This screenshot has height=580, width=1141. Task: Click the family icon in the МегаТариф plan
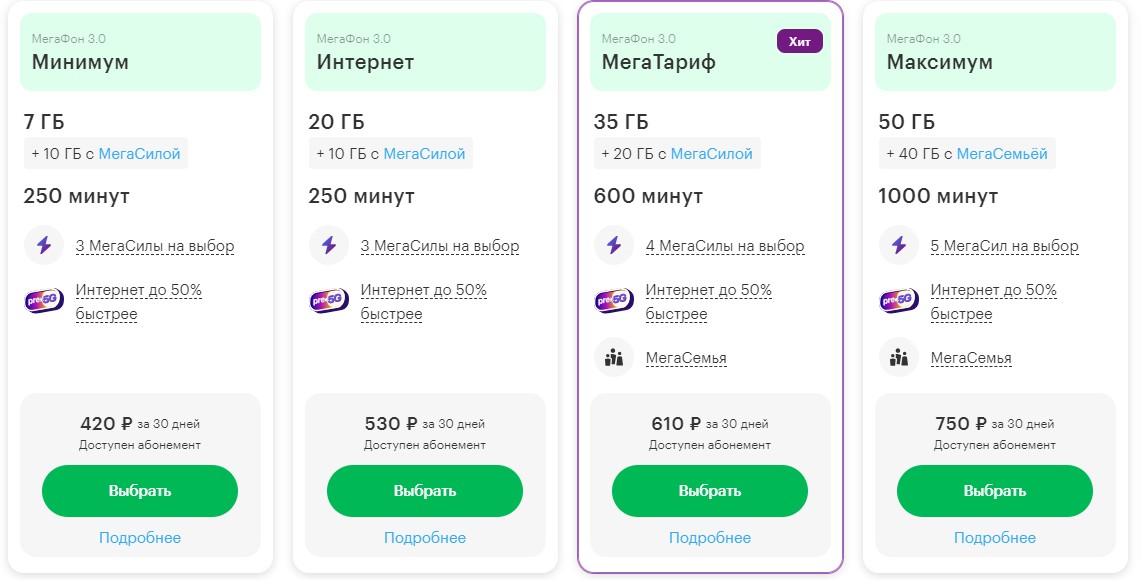pos(614,357)
